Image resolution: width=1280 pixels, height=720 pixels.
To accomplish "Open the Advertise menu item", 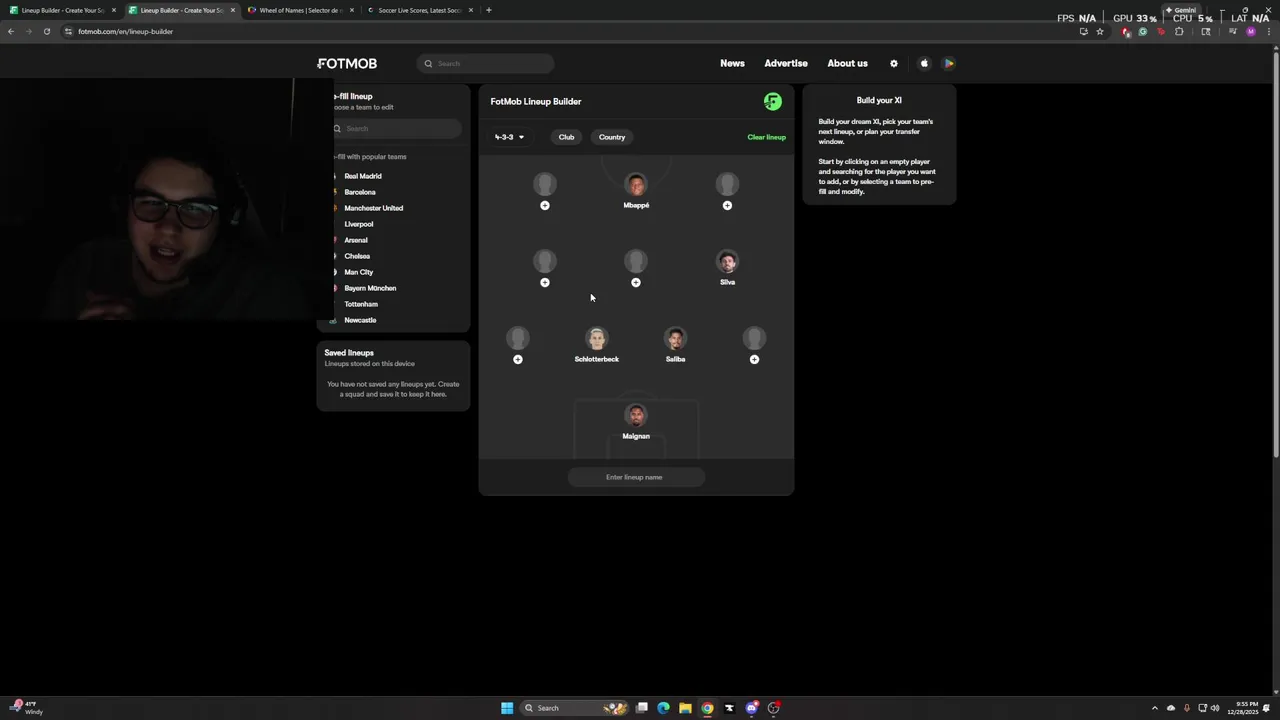I will (x=786, y=63).
